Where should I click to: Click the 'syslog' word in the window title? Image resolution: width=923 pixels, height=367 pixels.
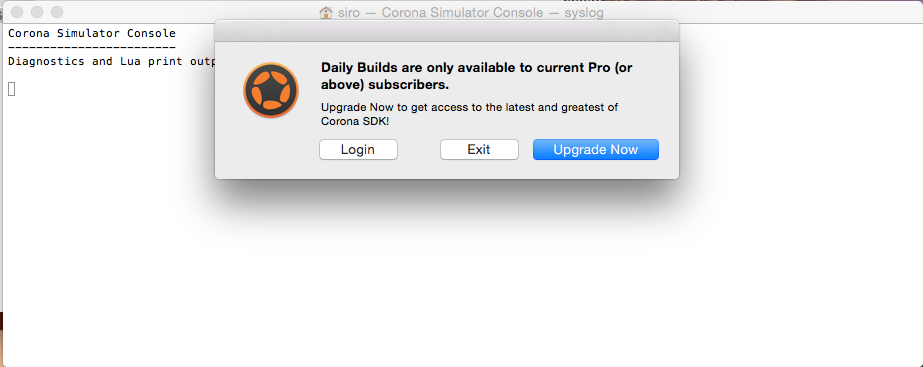pyautogui.click(x=582, y=12)
